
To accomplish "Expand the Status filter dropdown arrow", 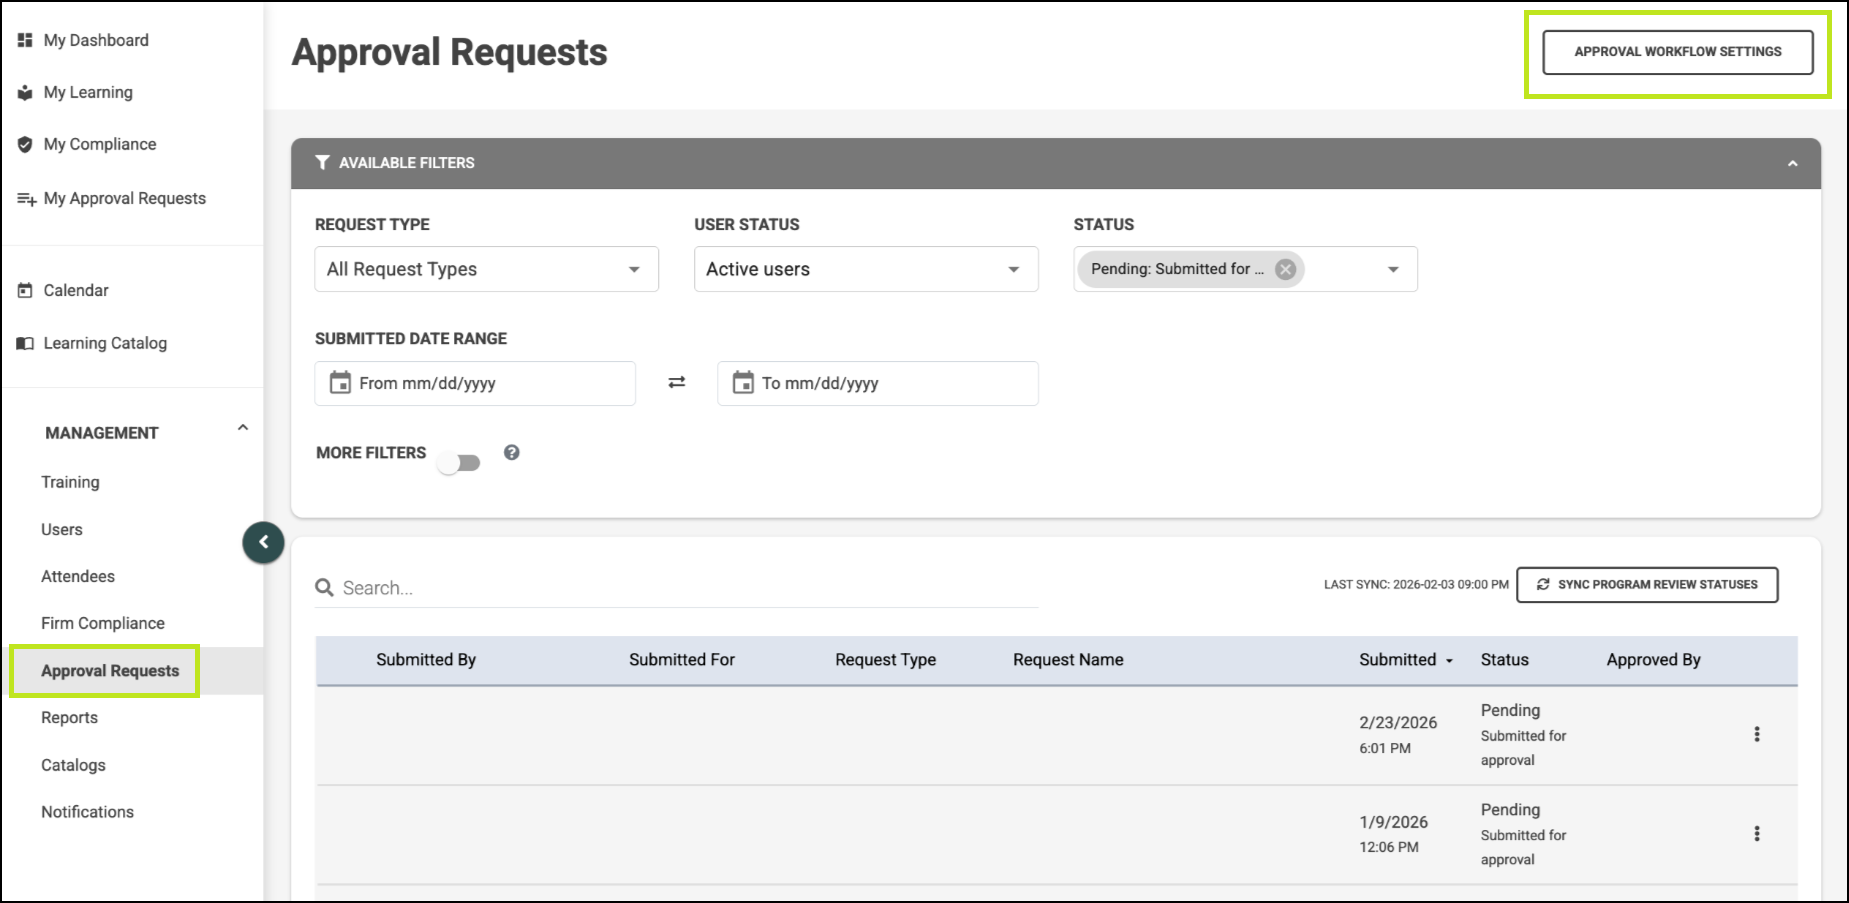I will click(x=1393, y=269).
